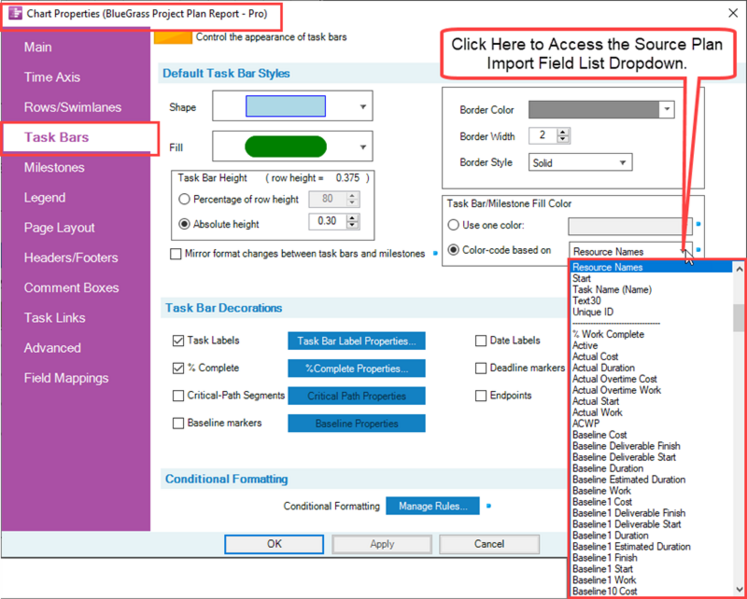Viewport: 747px width, 599px height.
Task: Open the Comment Boxes tab
Action: [71, 288]
